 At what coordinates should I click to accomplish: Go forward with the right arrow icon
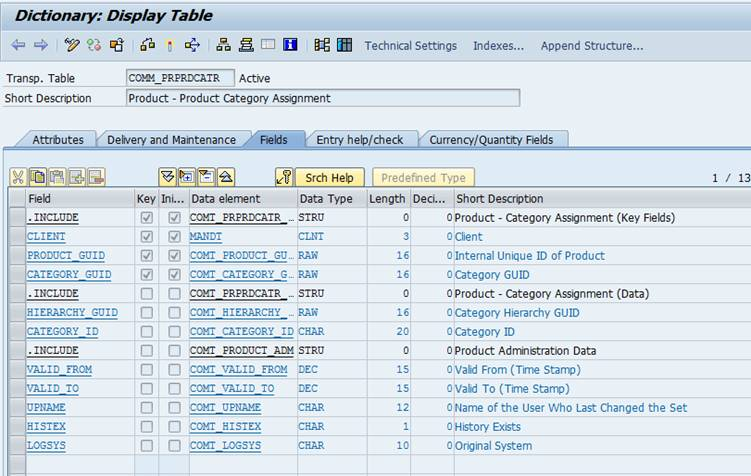(41, 45)
